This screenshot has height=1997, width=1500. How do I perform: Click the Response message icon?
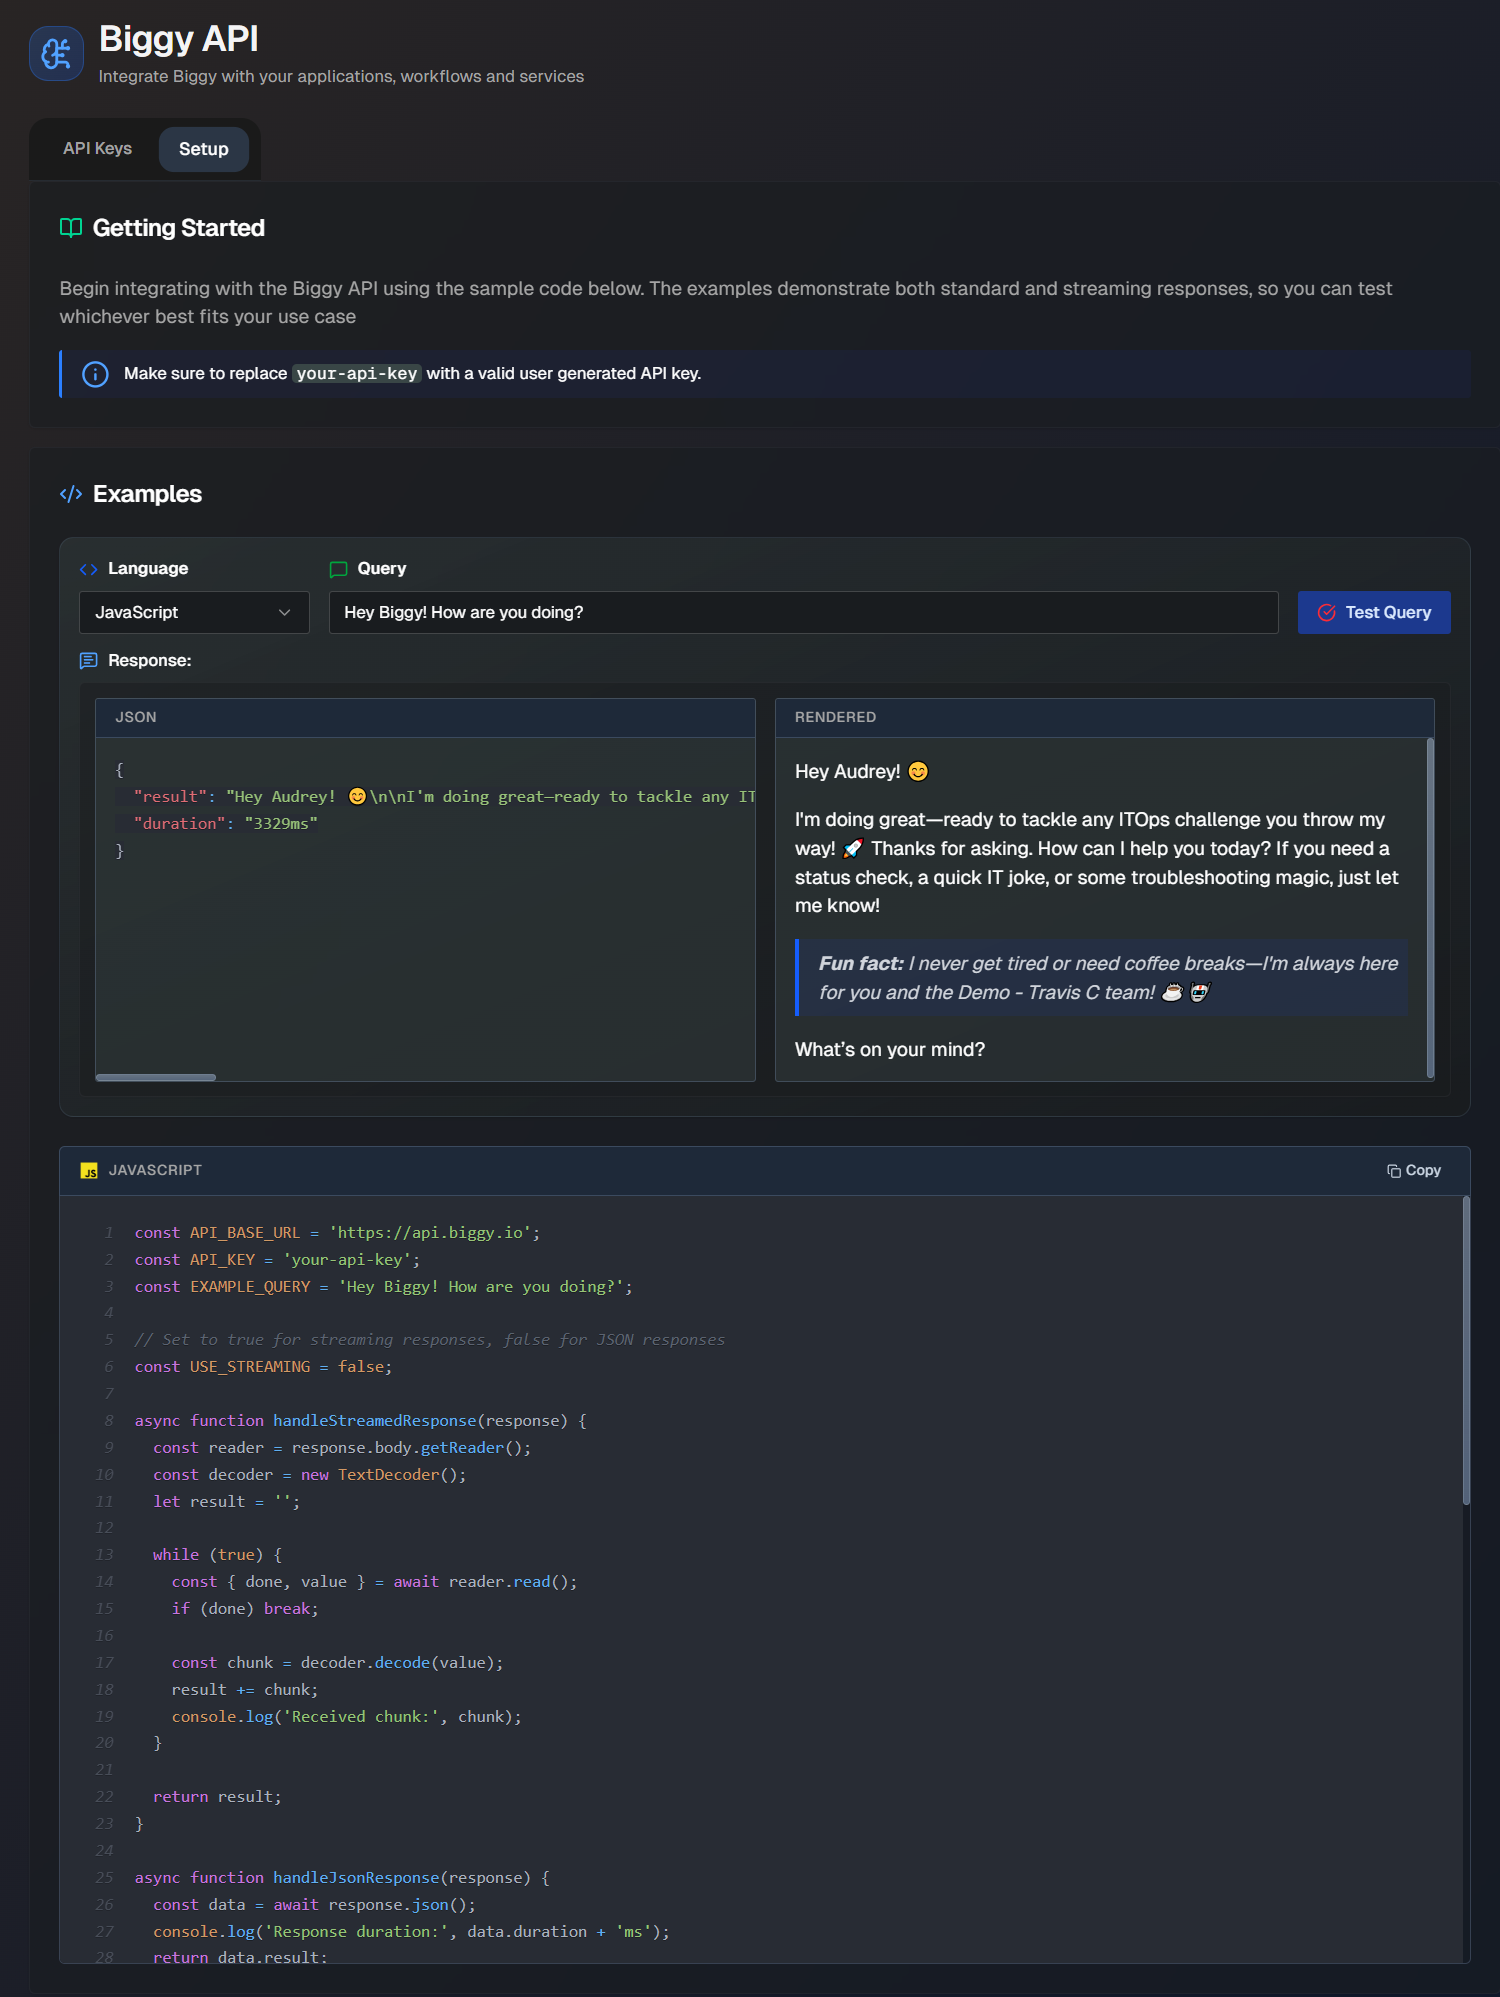tap(88, 661)
